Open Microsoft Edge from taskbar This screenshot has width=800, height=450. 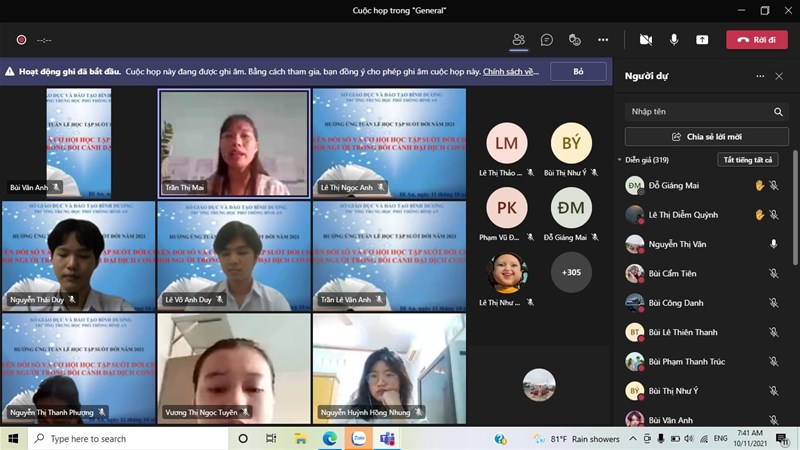click(x=330, y=439)
